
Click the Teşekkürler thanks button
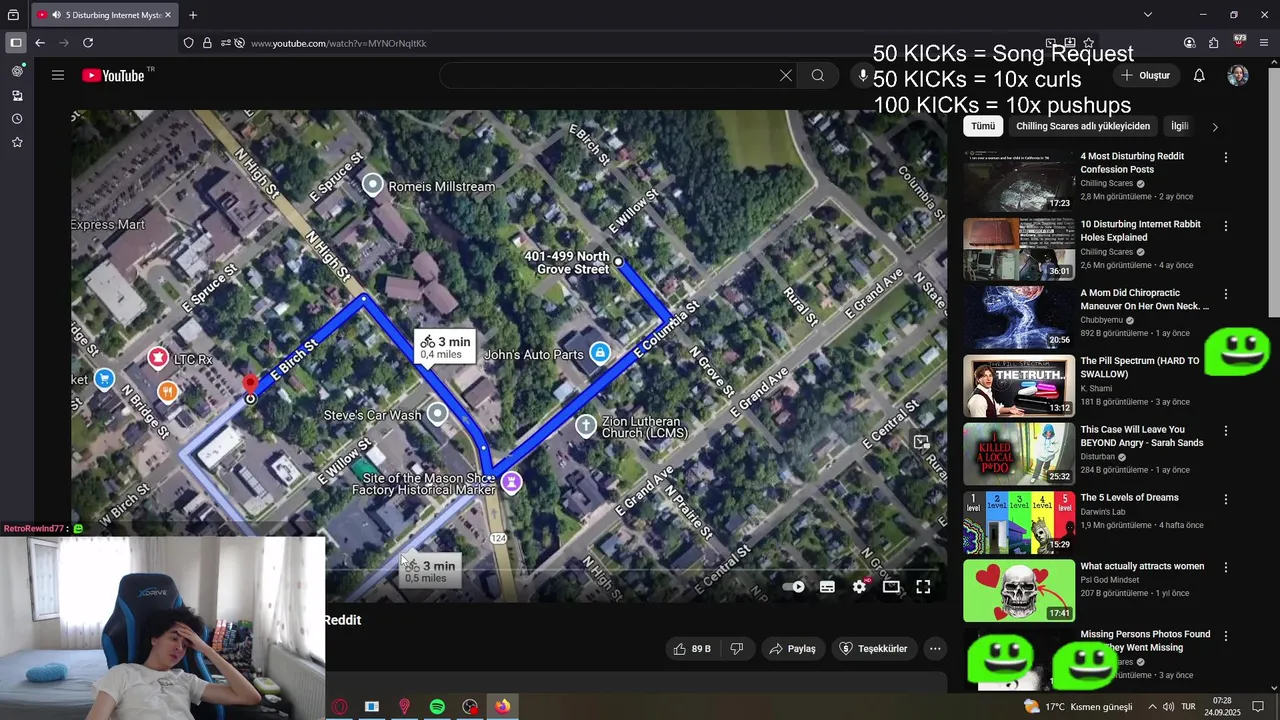(x=873, y=649)
